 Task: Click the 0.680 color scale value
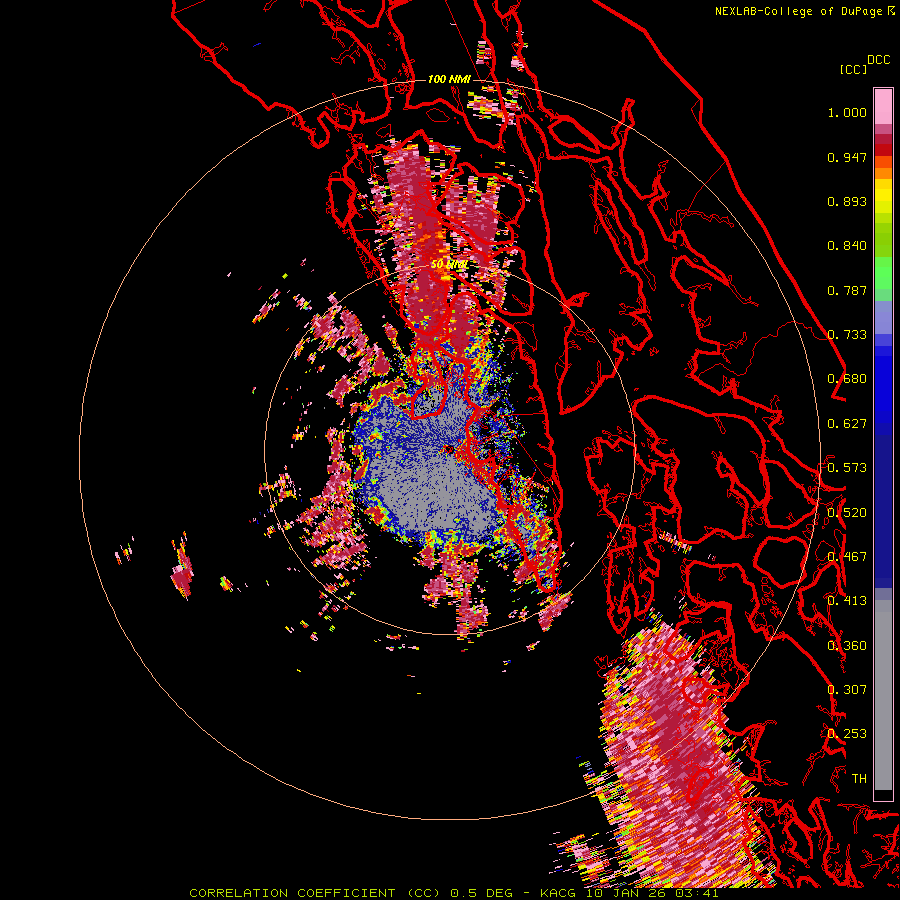(x=847, y=379)
